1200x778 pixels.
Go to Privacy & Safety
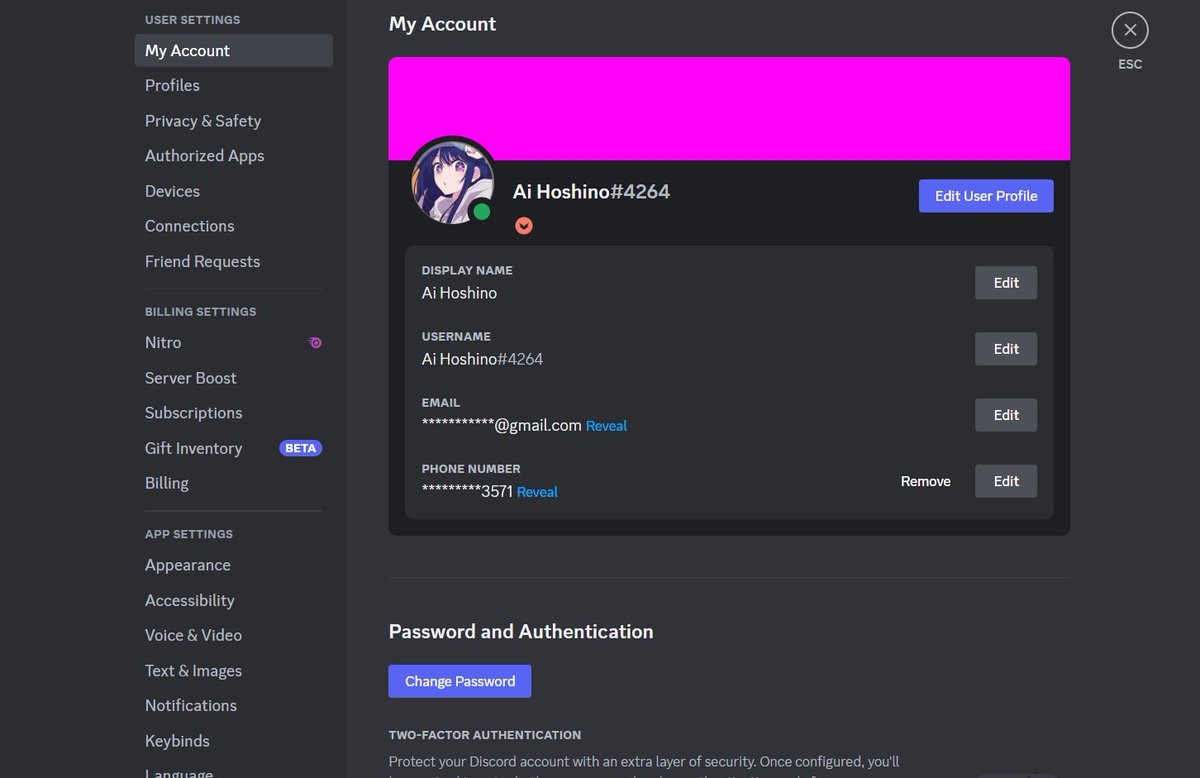234,121
